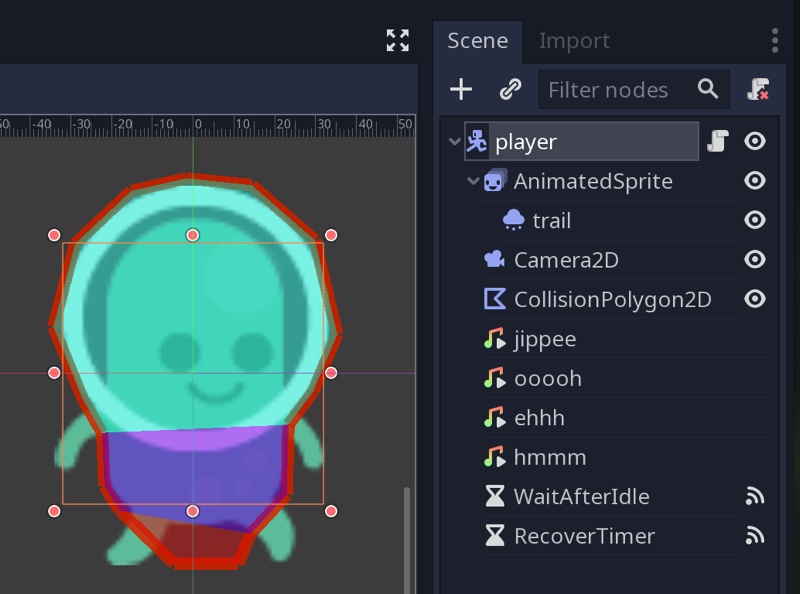Select the ooooh audio node
Image resolution: width=800 pixels, height=594 pixels.
click(548, 379)
